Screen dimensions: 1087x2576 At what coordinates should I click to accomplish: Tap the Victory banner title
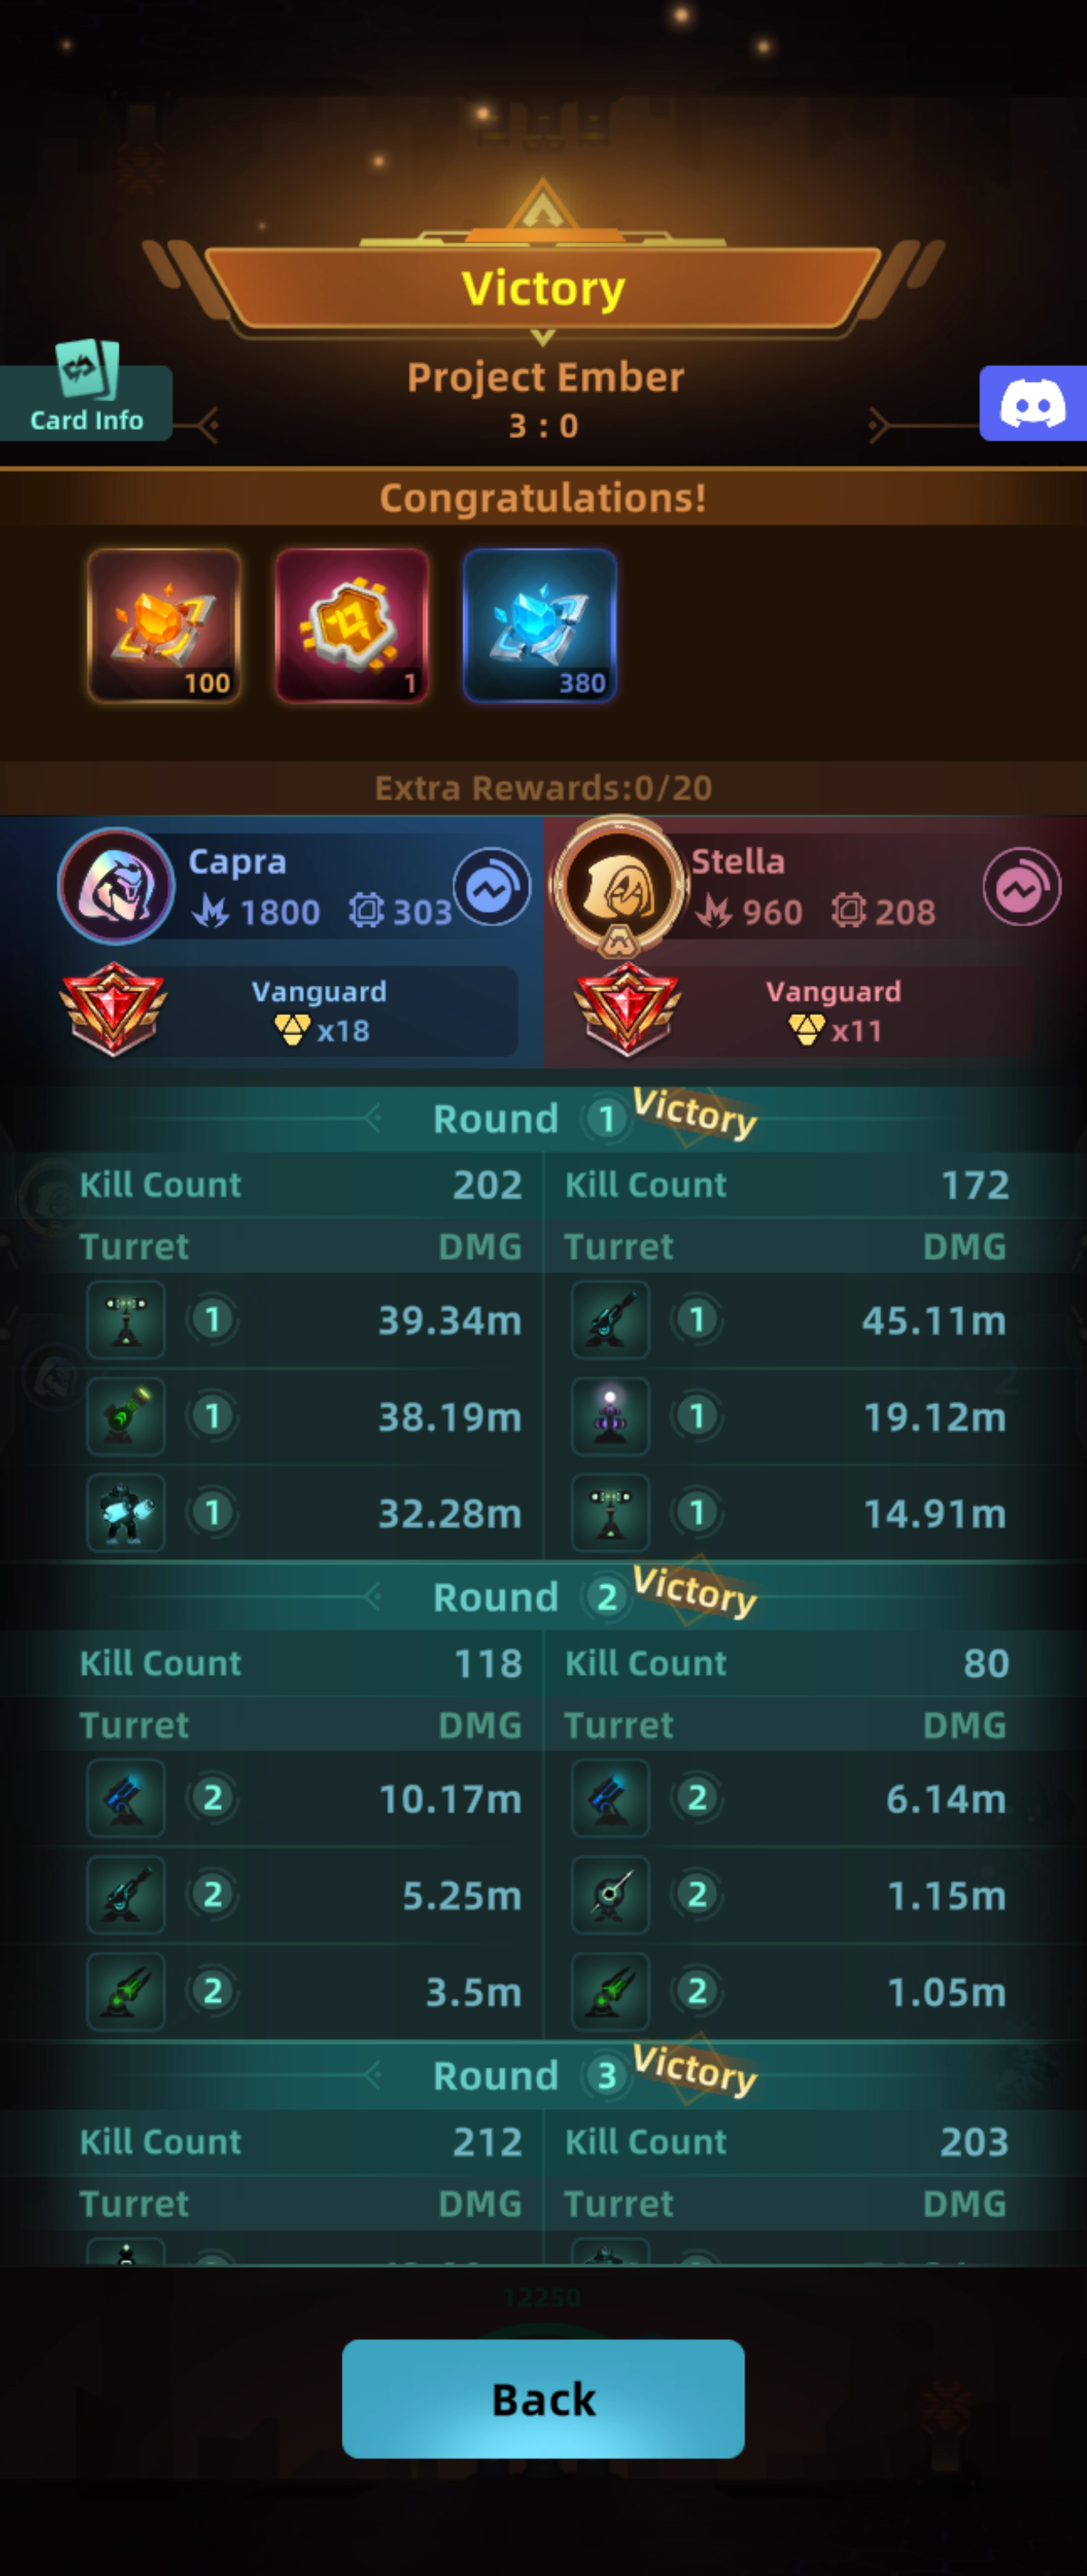(x=543, y=288)
